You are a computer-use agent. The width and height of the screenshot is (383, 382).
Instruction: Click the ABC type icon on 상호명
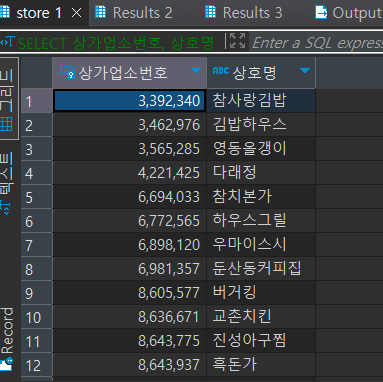point(221,70)
